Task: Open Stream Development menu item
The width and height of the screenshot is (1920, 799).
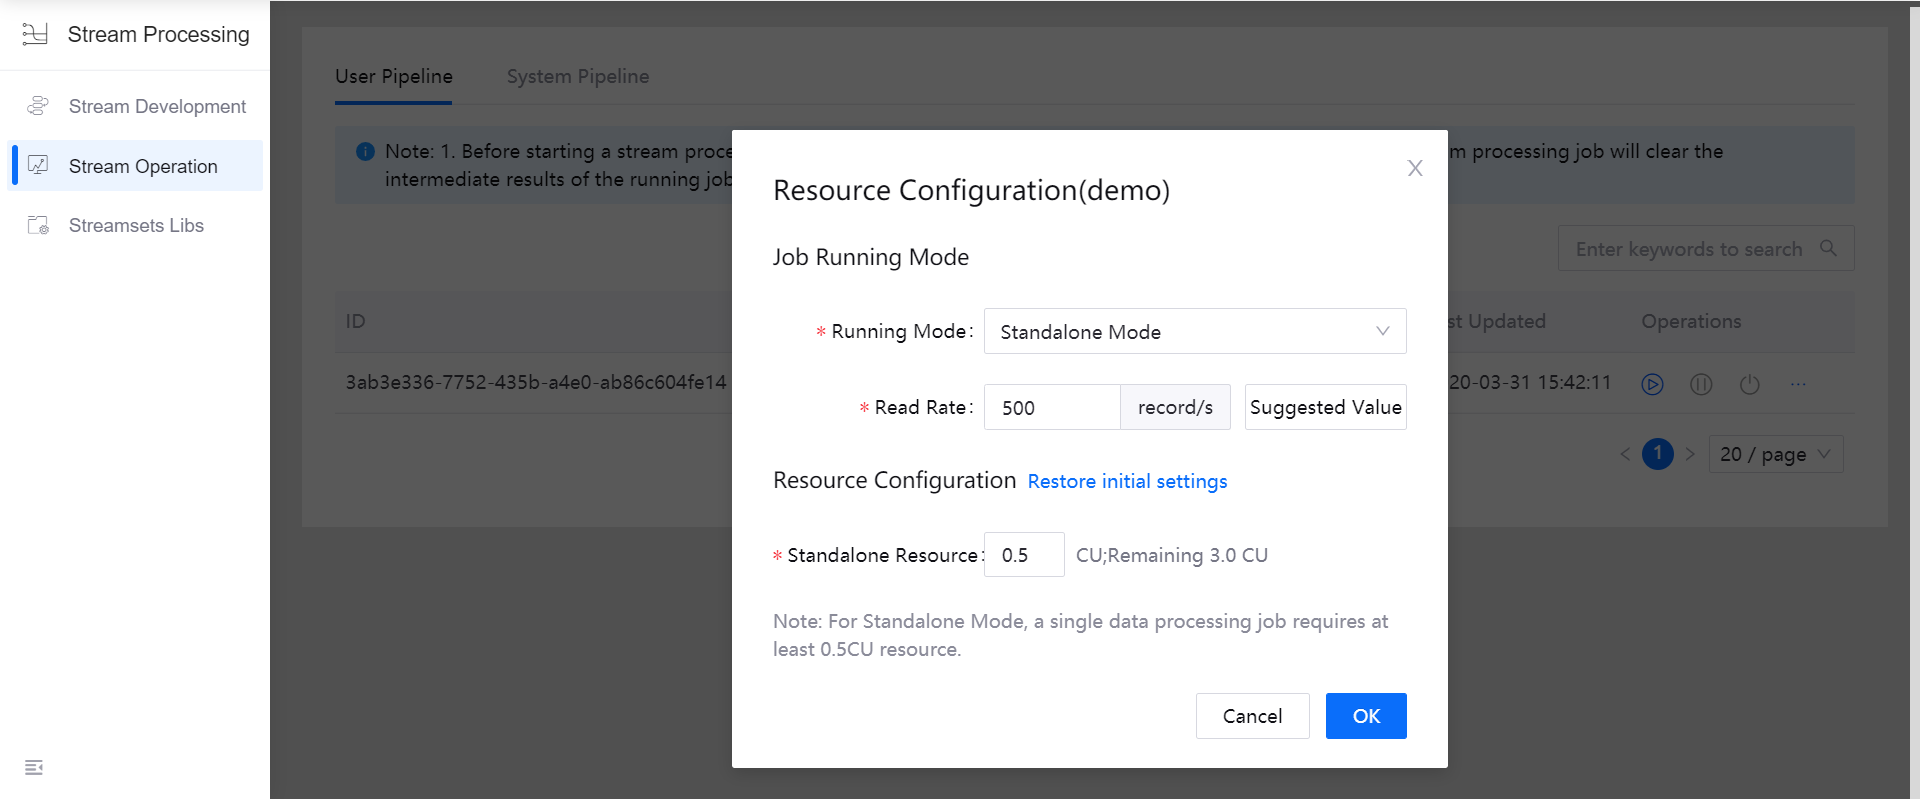Action: (135, 106)
